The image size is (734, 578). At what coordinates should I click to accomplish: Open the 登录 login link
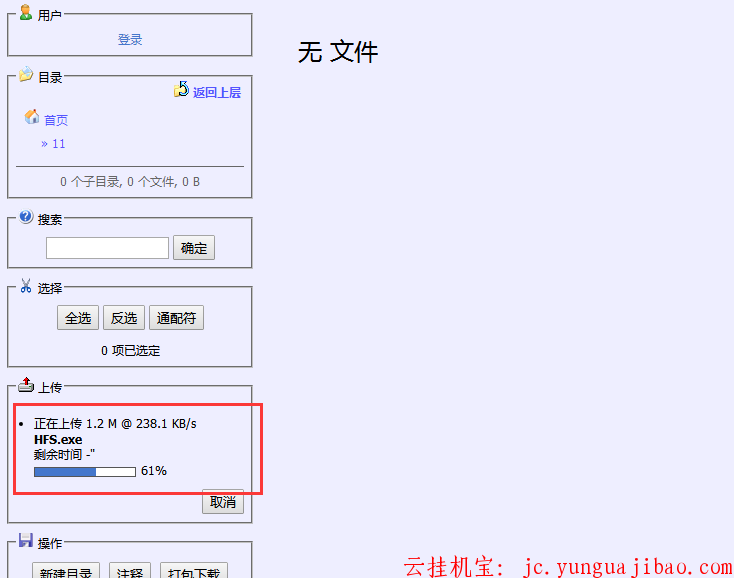(x=130, y=40)
